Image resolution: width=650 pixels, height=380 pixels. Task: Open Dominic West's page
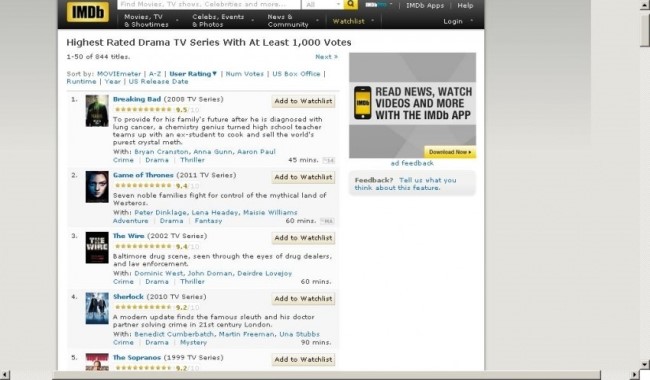pyautogui.click(x=159, y=274)
